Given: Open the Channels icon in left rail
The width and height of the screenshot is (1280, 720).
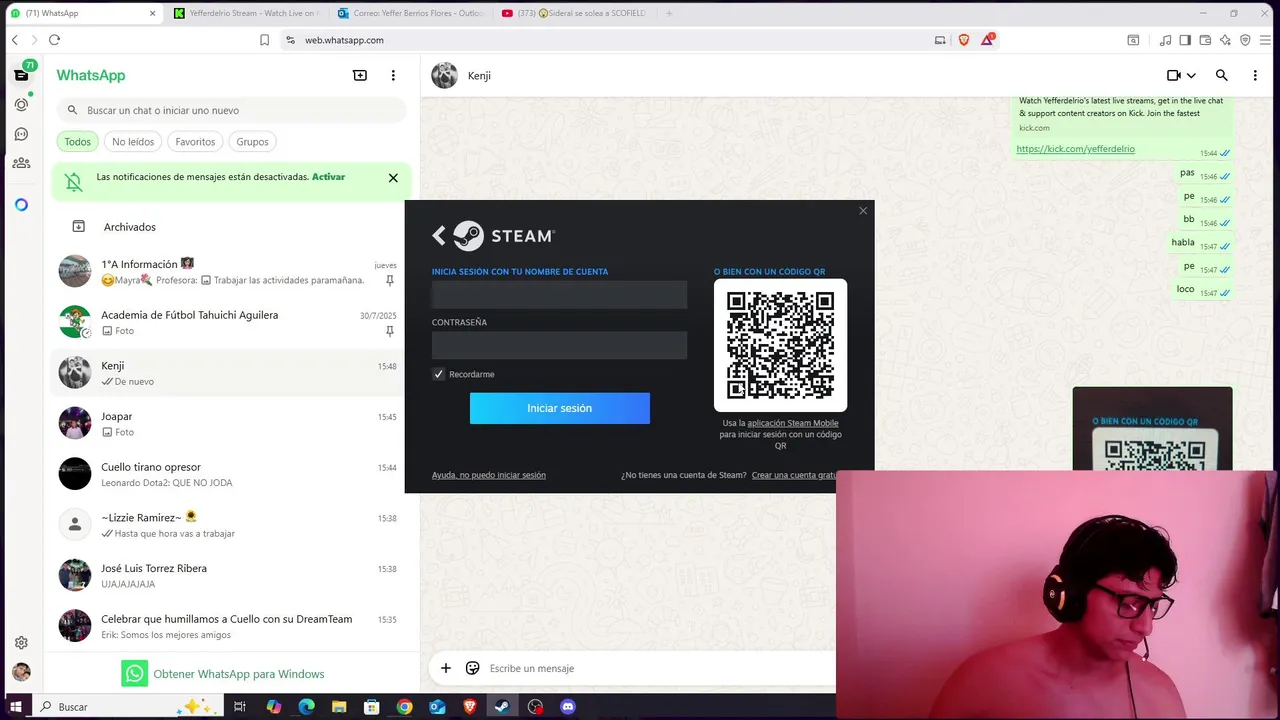Looking at the screenshot, I should pos(21,134).
